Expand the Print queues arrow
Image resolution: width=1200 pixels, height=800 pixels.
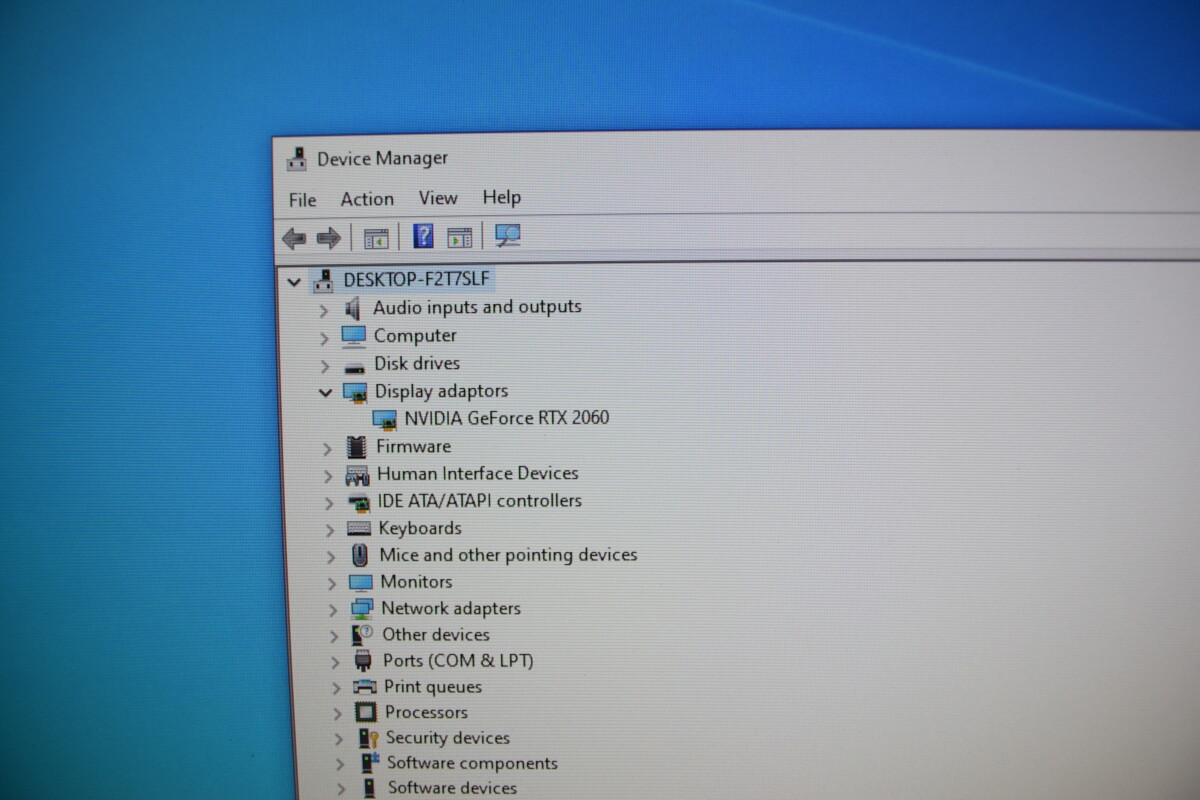[336, 688]
